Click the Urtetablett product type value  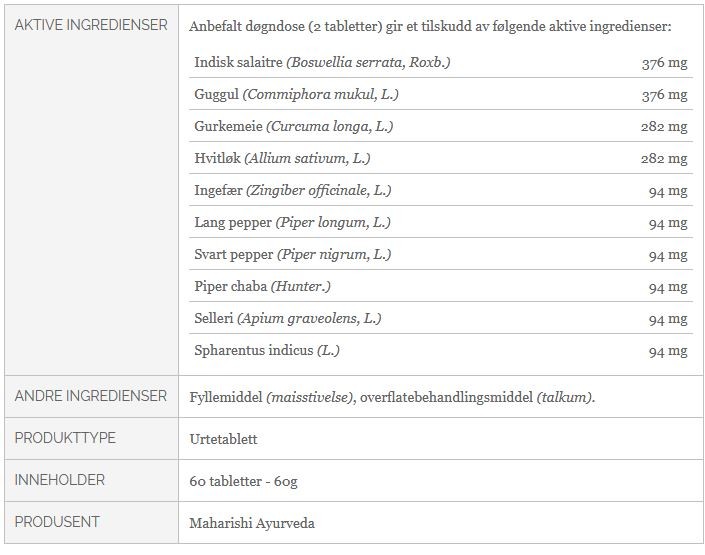click(x=220, y=439)
